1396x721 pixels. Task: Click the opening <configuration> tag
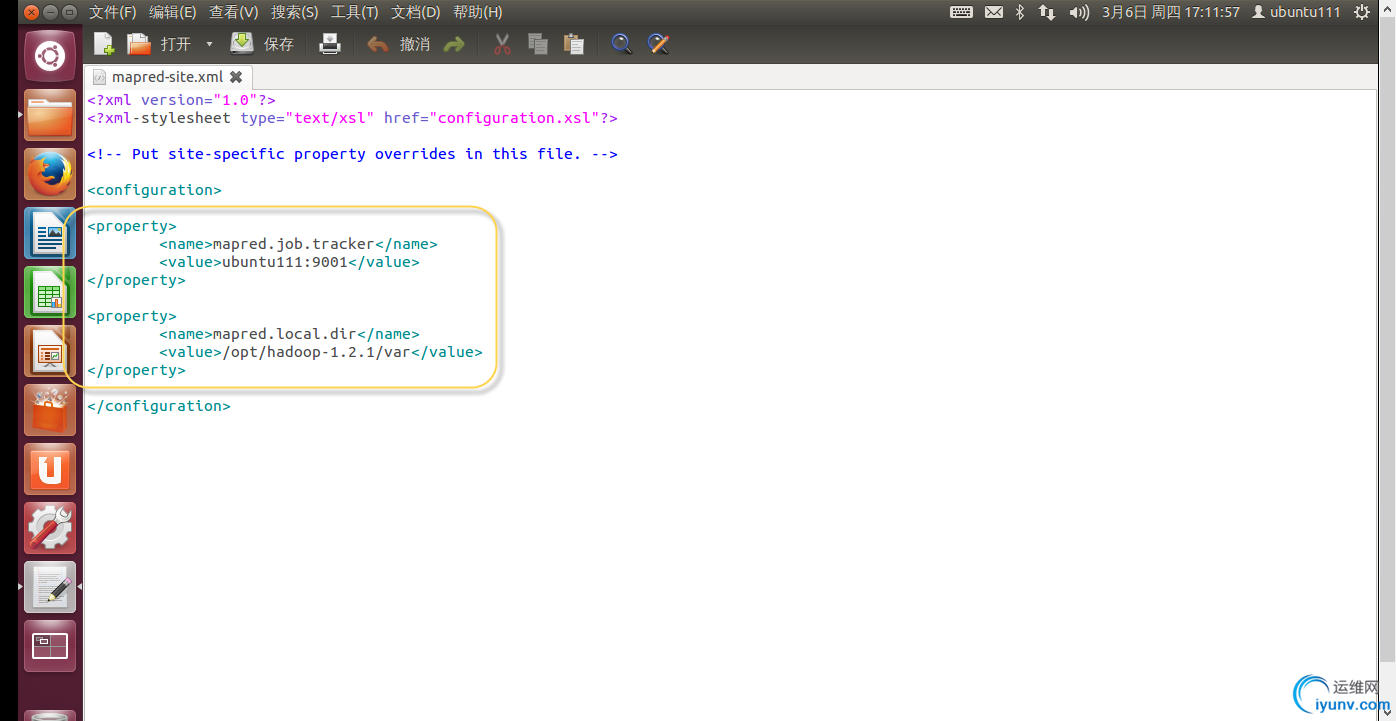[x=155, y=190]
